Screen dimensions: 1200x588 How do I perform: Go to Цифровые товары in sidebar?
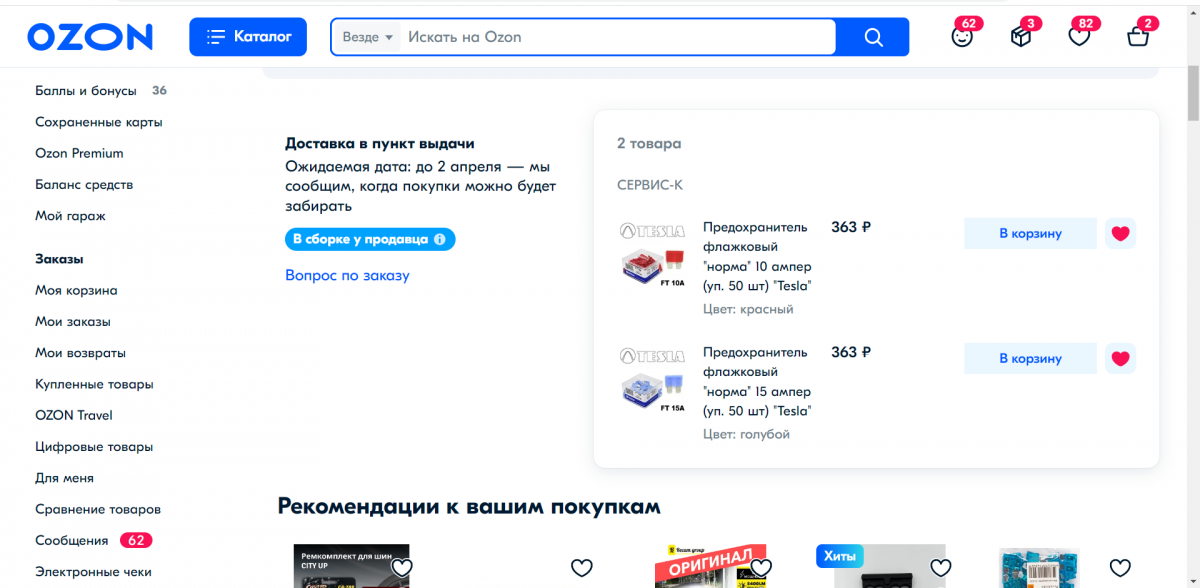tap(94, 447)
